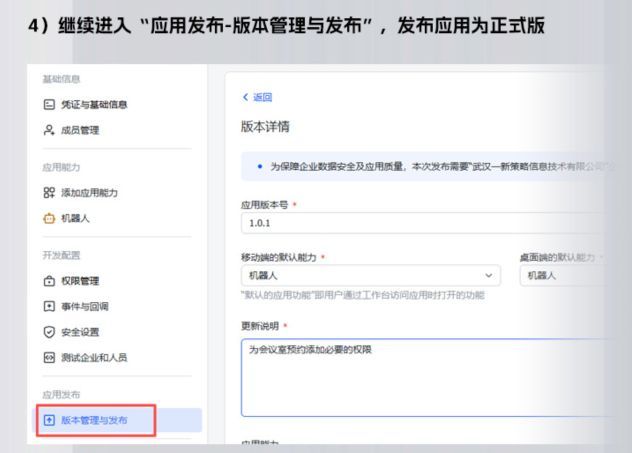The image size is (632, 453).
Task: Open the 移动端的默认能力 dropdown
Action: click(x=370, y=275)
